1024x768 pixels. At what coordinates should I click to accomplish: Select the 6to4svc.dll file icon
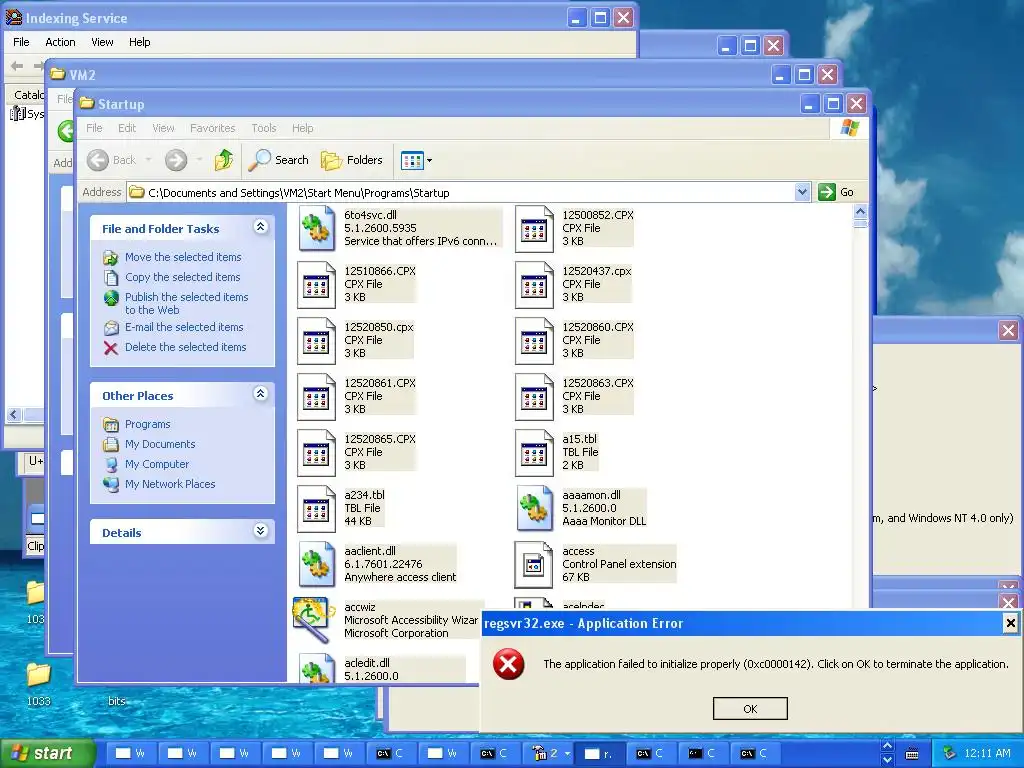point(317,228)
